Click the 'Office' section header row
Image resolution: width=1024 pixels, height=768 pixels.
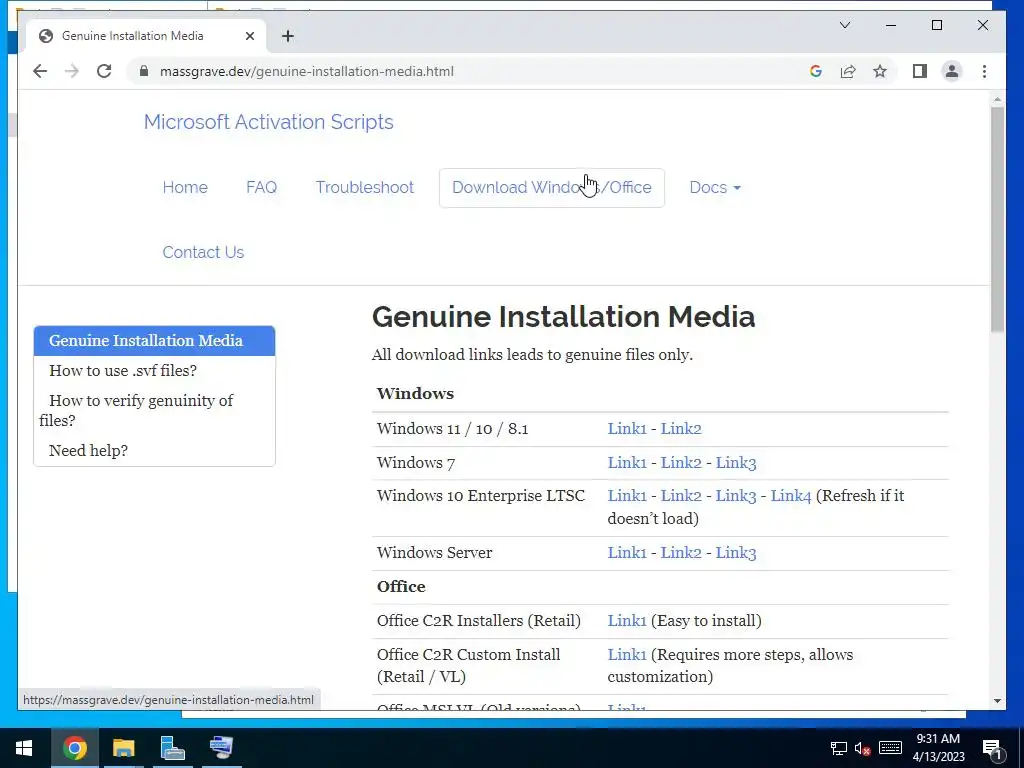pyautogui.click(x=660, y=586)
